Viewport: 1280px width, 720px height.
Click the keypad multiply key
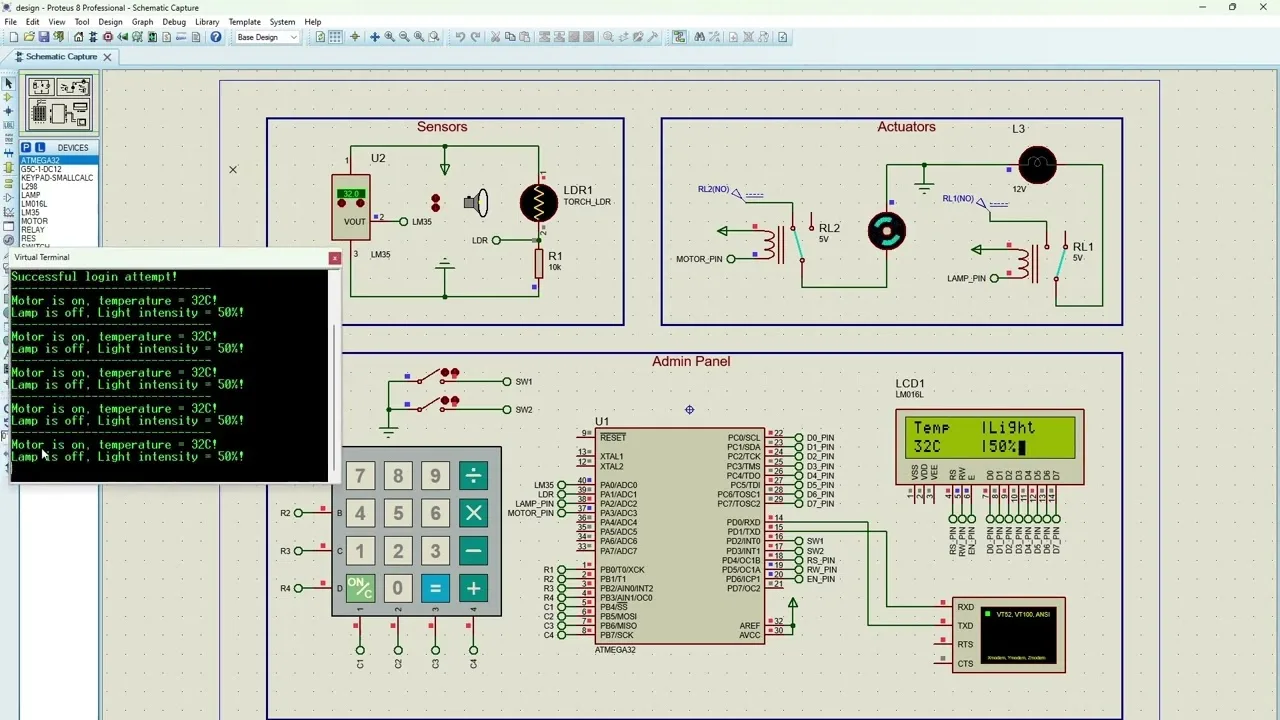tap(473, 513)
